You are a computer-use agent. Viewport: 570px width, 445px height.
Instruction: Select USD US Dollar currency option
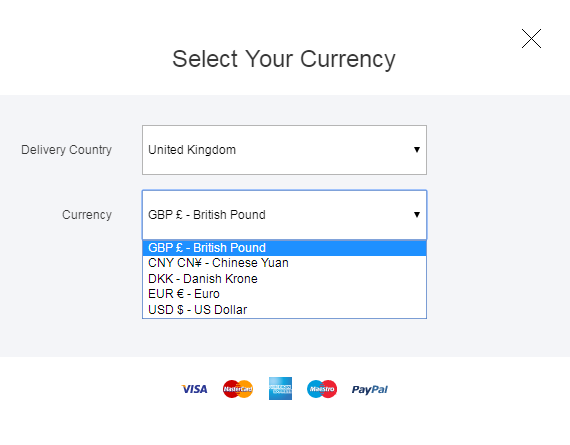tap(284, 310)
